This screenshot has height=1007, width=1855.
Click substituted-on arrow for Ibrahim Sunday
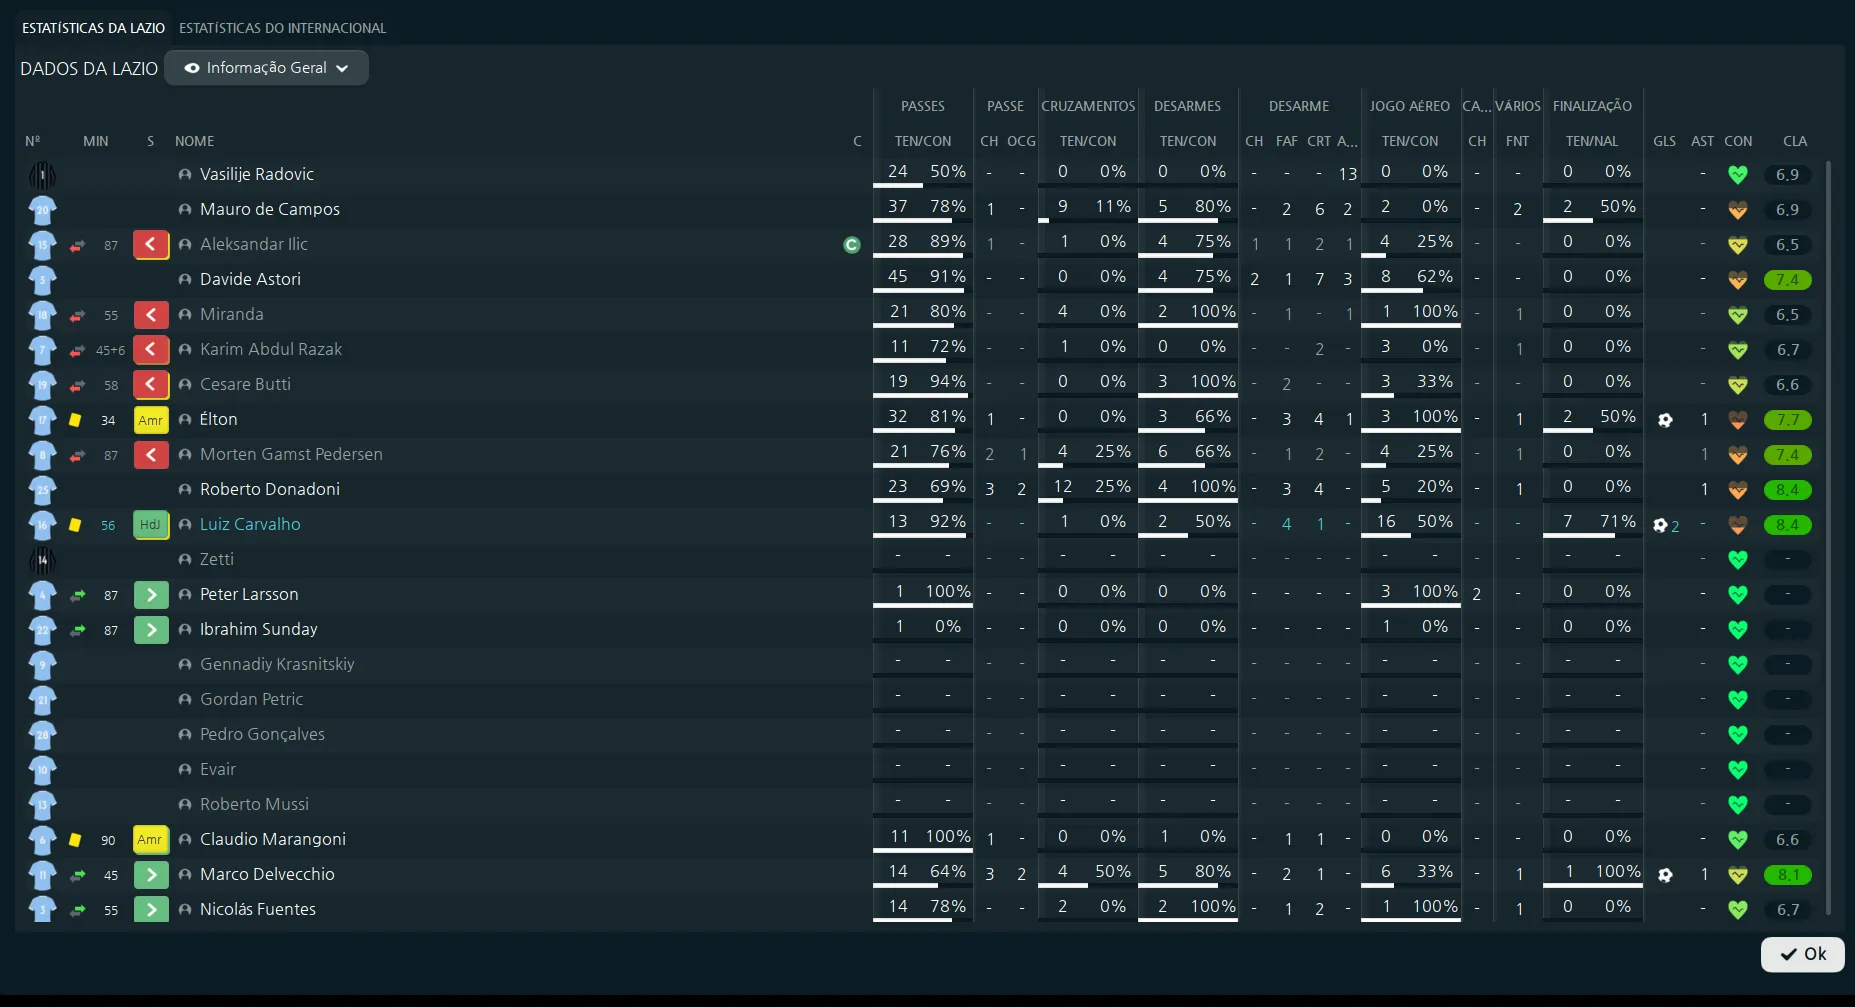[x=151, y=629]
